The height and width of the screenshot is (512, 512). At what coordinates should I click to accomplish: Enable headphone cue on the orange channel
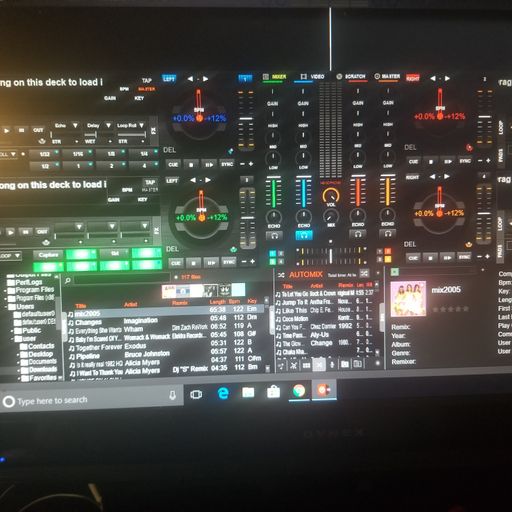click(x=388, y=234)
